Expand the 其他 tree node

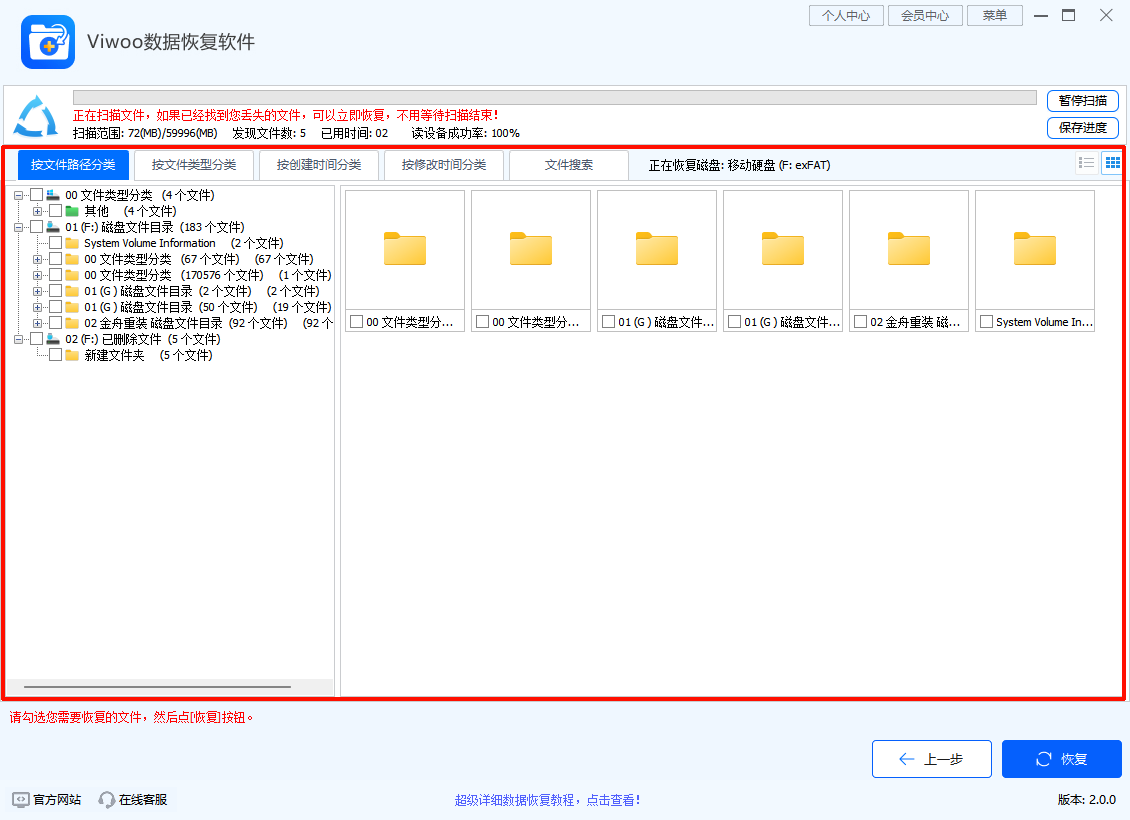(x=37, y=211)
